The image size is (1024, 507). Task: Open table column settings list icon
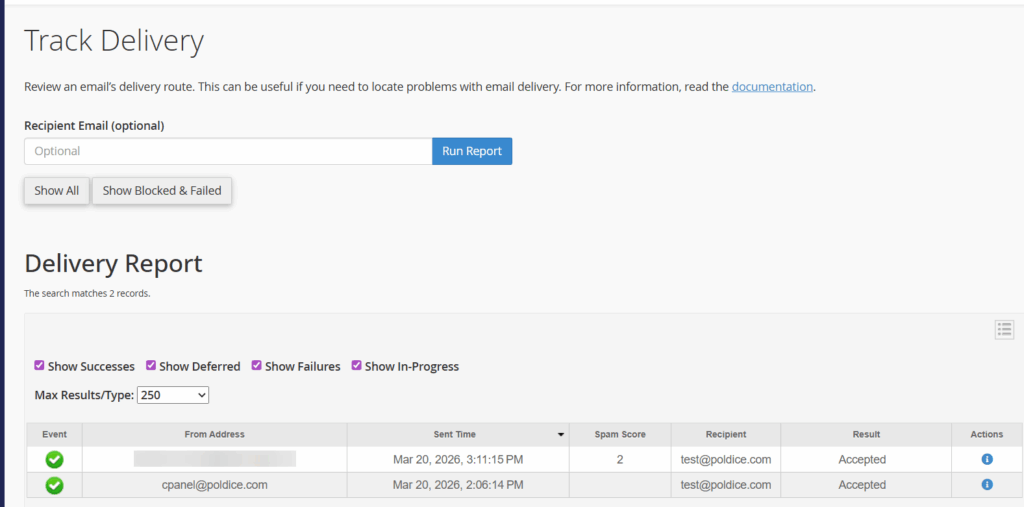[x=1004, y=330]
